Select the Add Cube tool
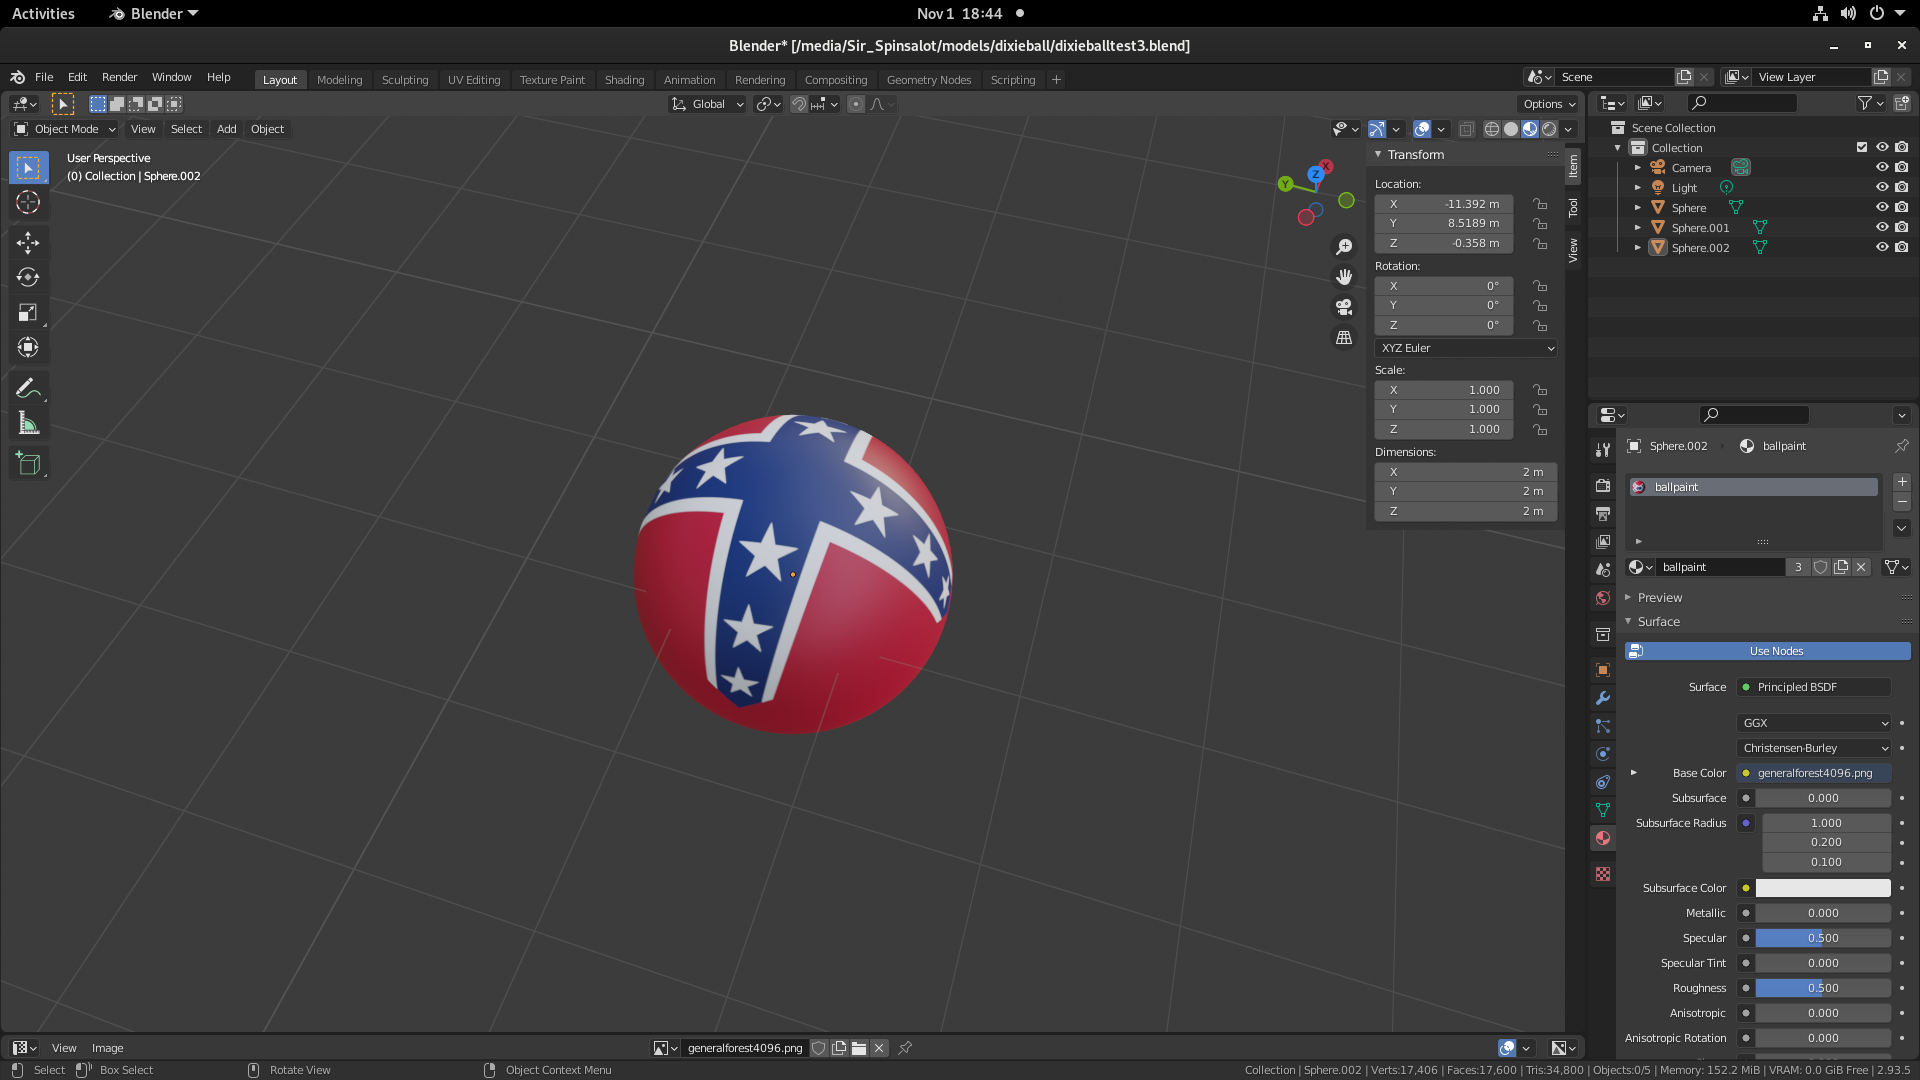1920x1080 pixels. pyautogui.click(x=28, y=463)
